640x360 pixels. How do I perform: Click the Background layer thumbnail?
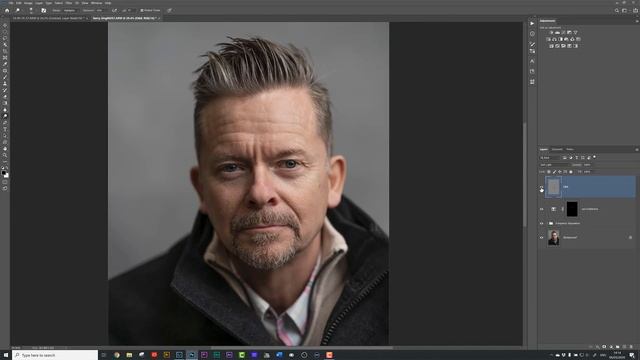pos(553,237)
